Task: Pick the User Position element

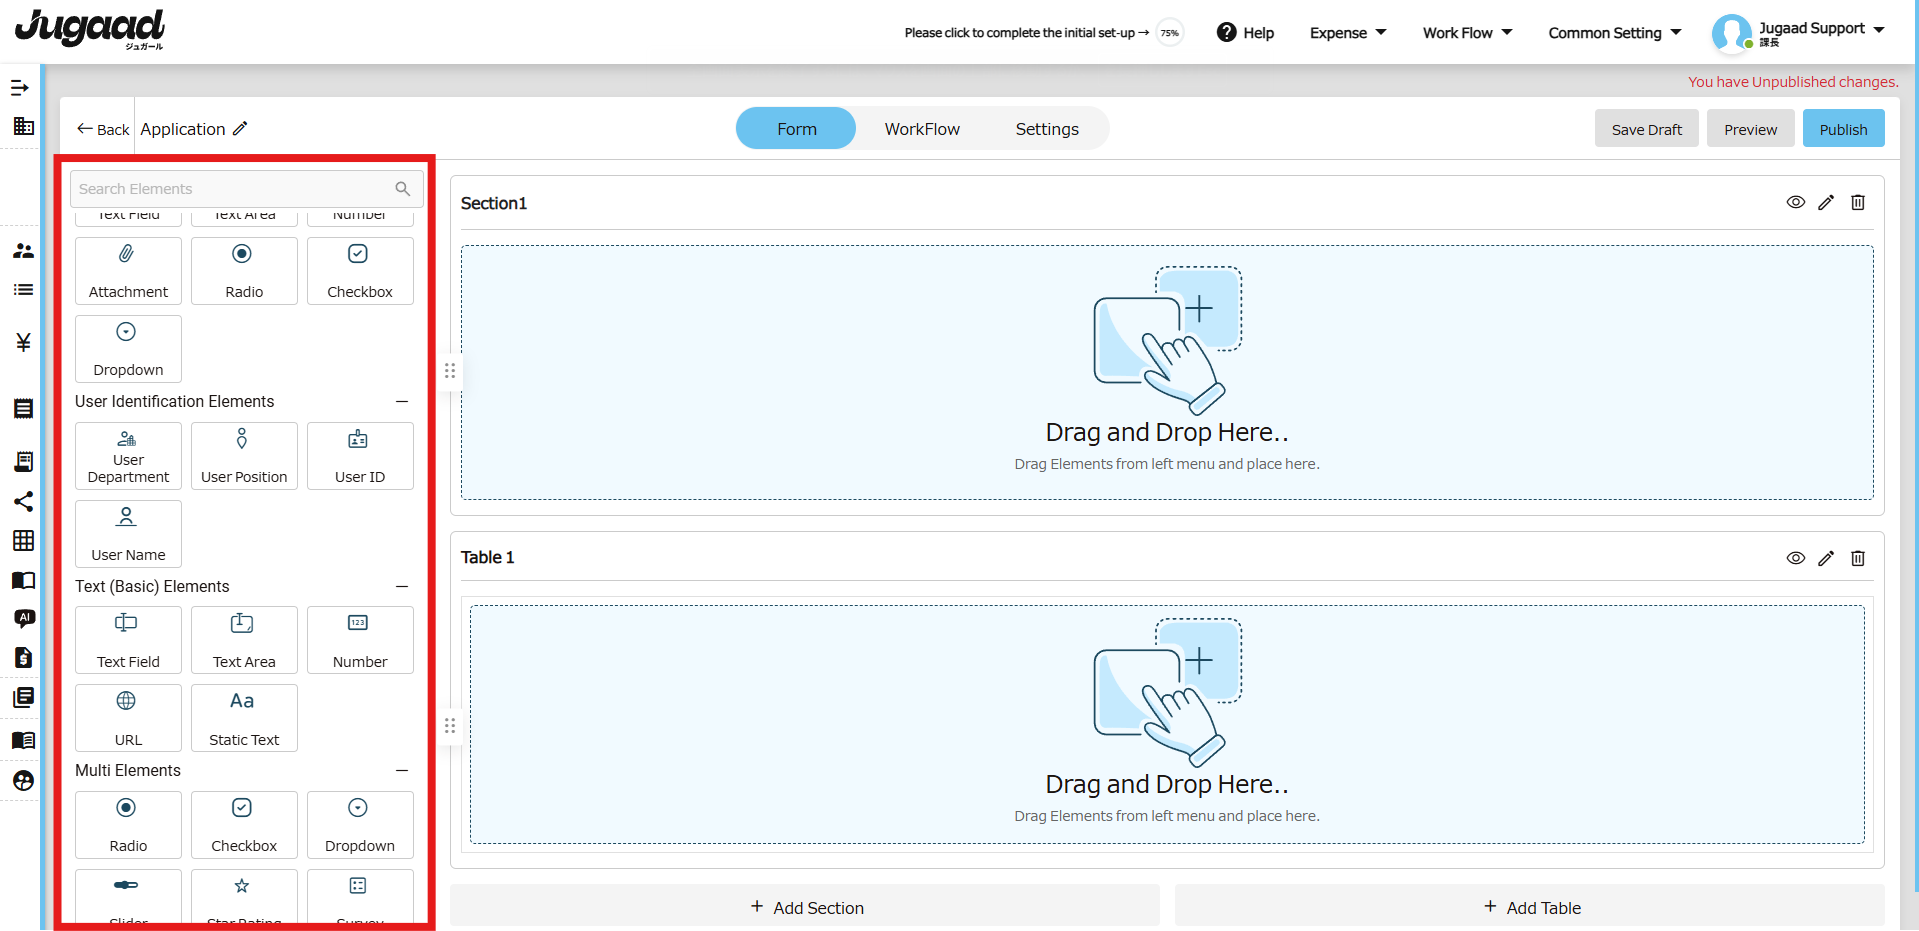Action: tap(244, 456)
